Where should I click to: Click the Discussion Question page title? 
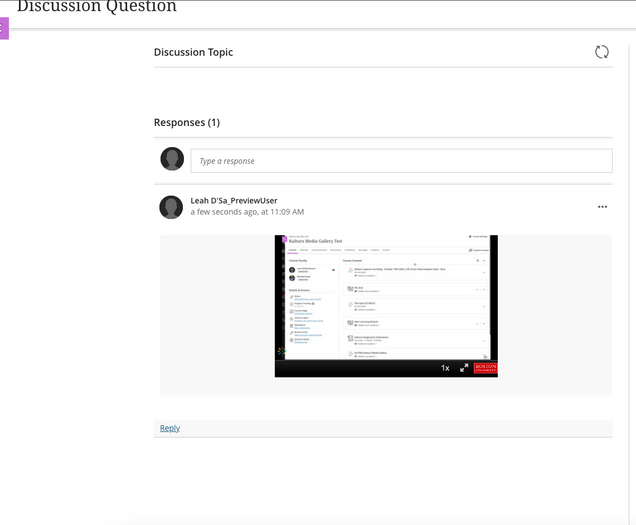(x=97, y=6)
